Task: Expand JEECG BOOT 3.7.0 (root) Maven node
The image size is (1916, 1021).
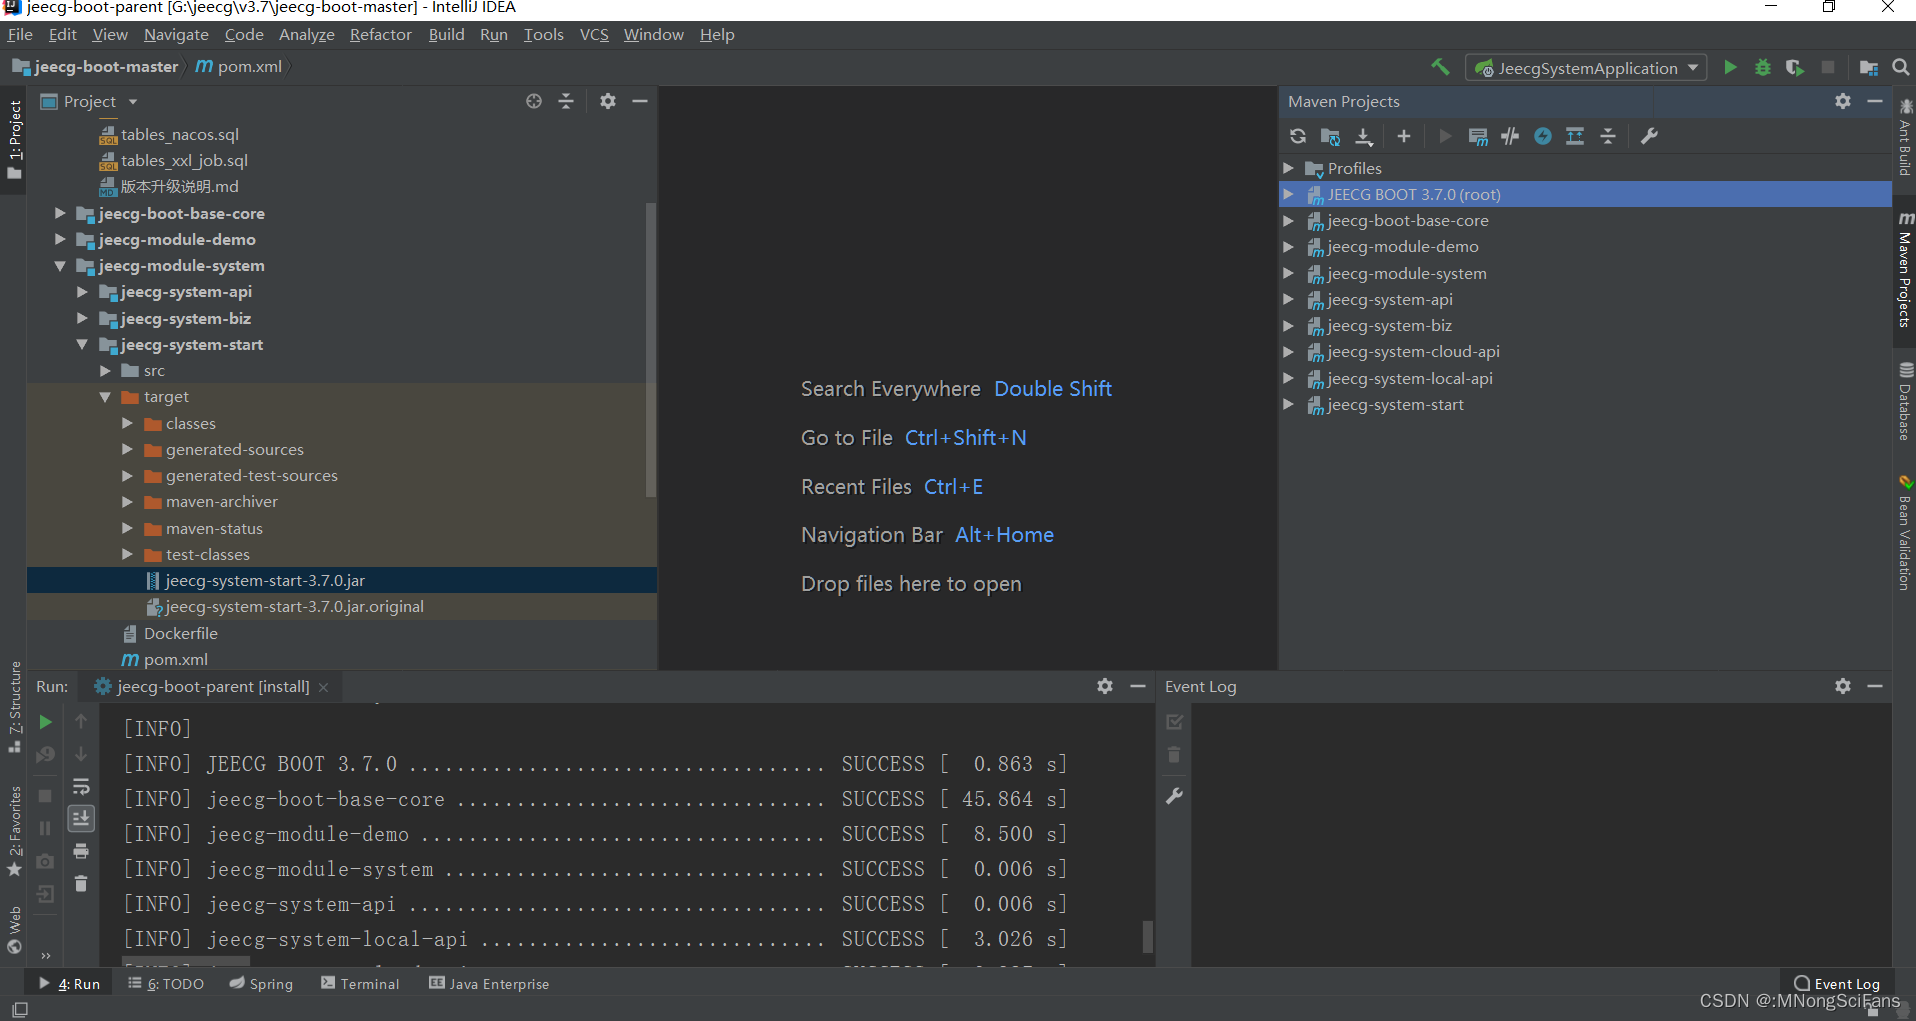Action: 1289,194
